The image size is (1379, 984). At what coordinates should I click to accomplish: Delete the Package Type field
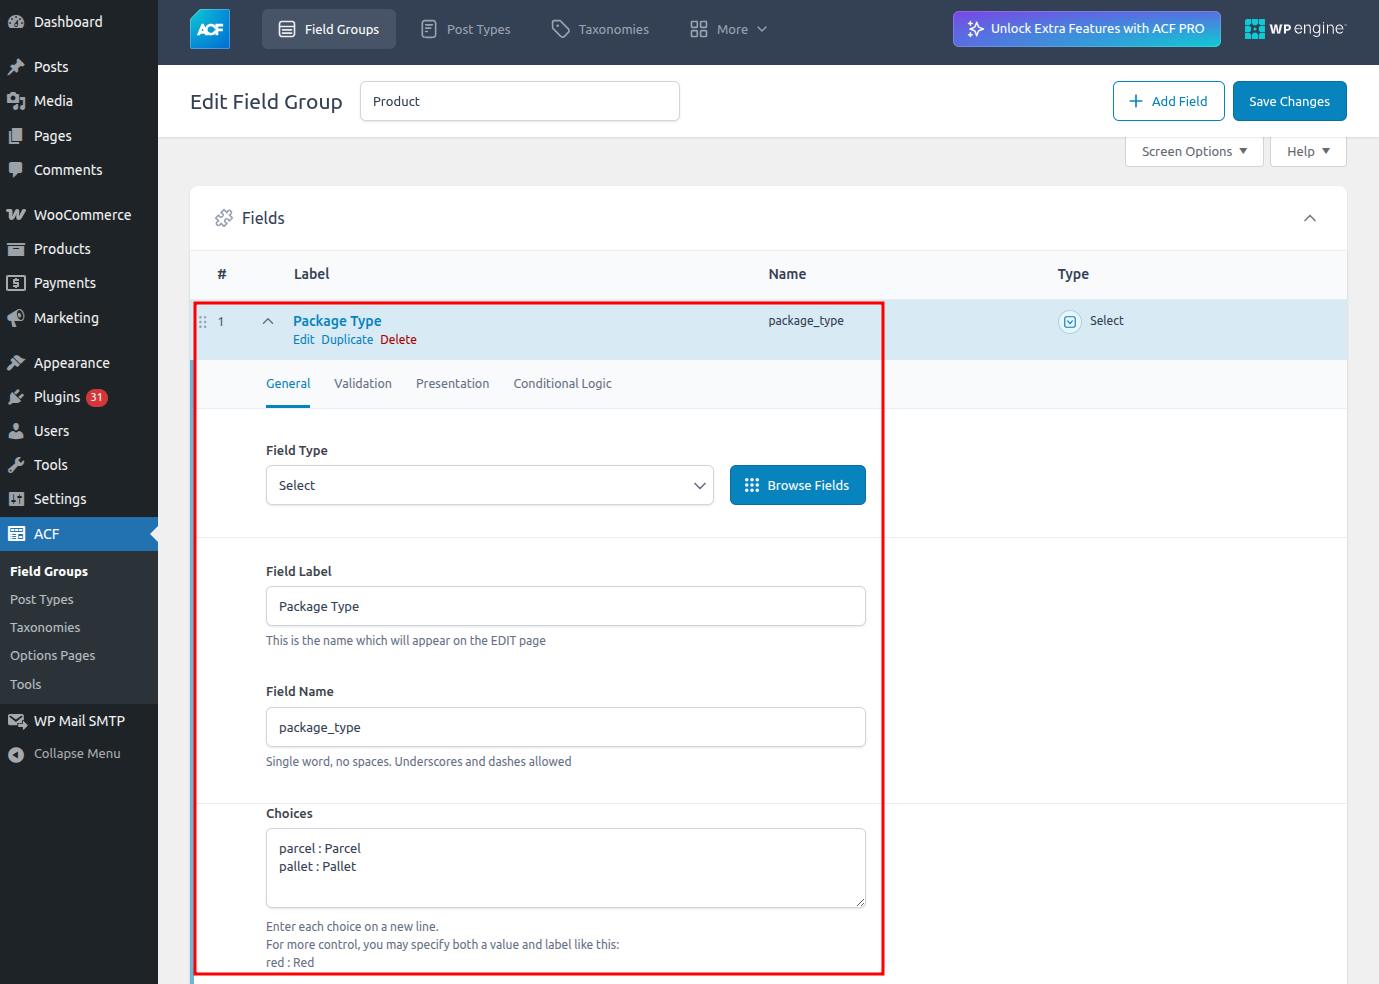[x=398, y=340]
